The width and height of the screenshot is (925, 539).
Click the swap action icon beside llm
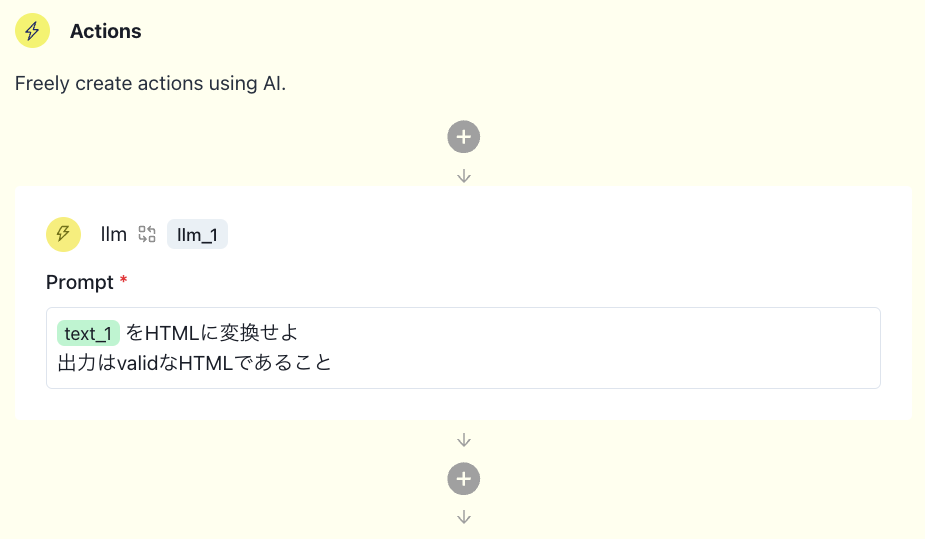147,234
